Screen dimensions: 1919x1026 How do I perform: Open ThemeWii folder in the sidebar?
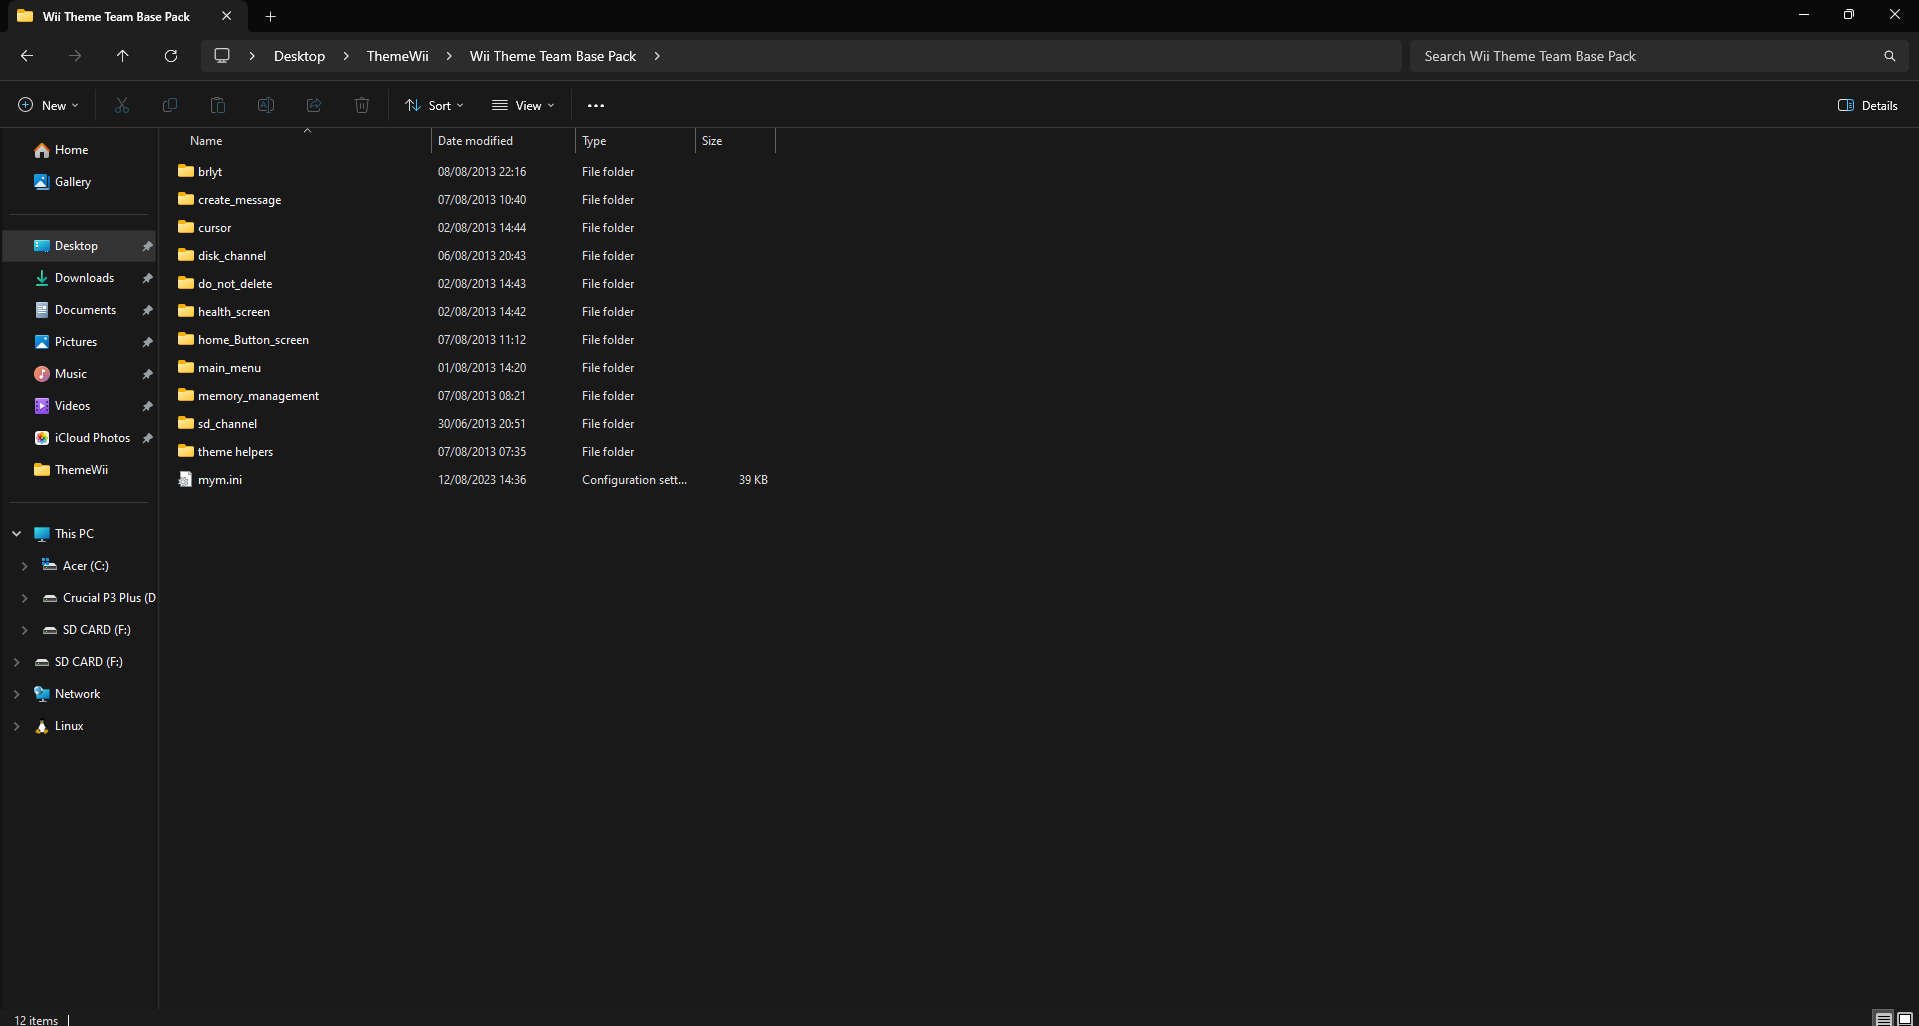pos(81,470)
